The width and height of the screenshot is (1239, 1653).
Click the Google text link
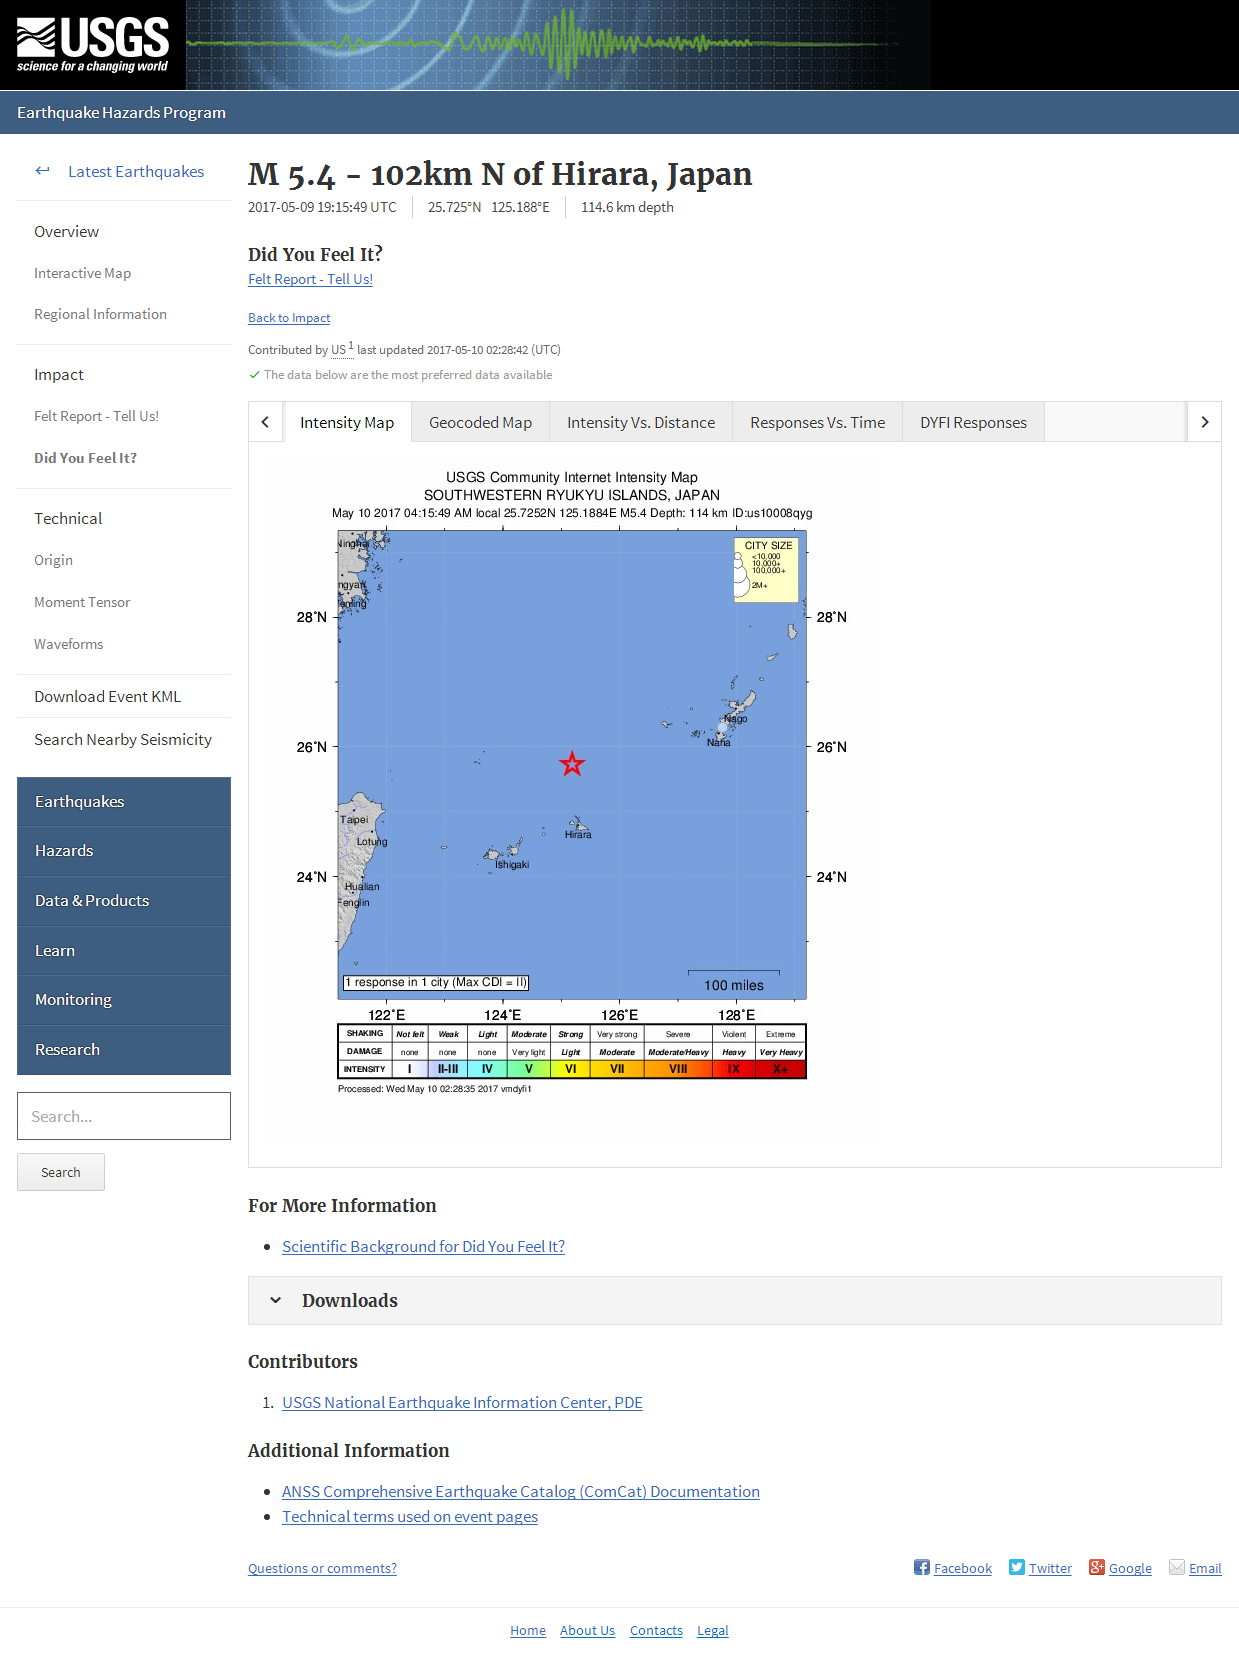(1130, 1568)
